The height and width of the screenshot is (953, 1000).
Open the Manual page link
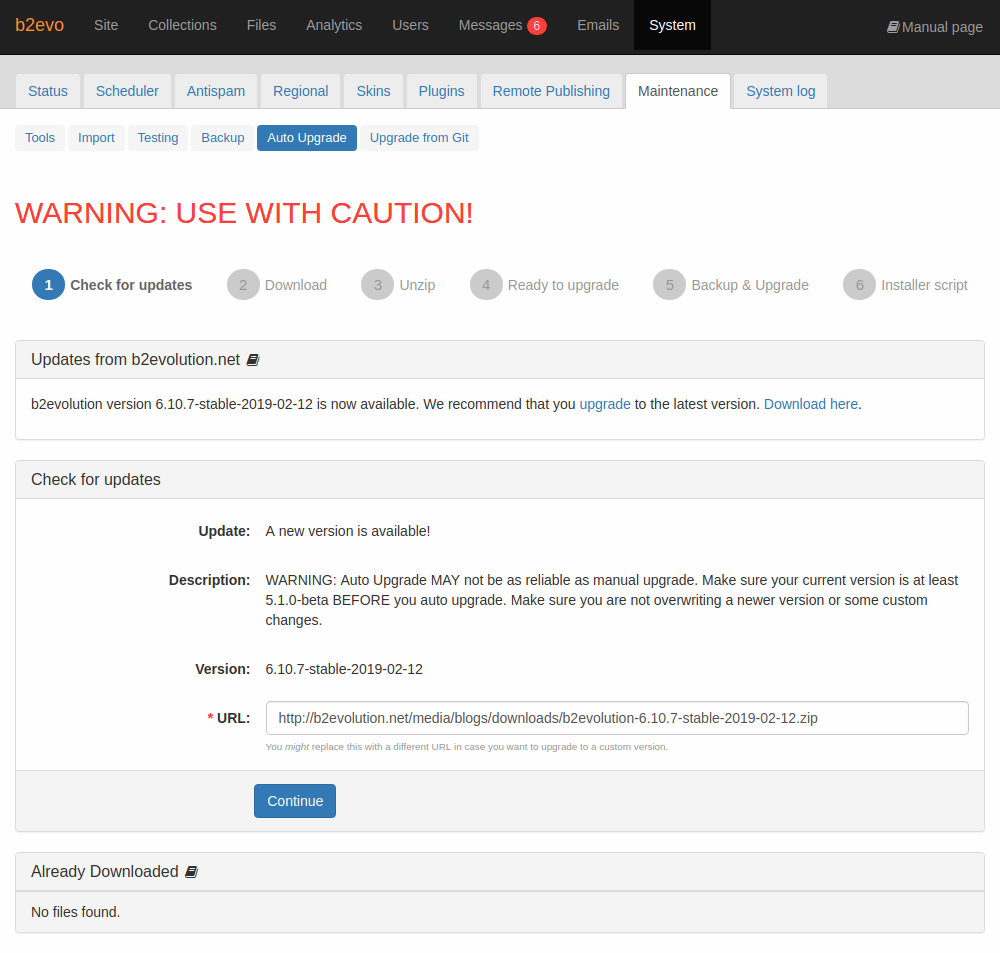pos(935,27)
